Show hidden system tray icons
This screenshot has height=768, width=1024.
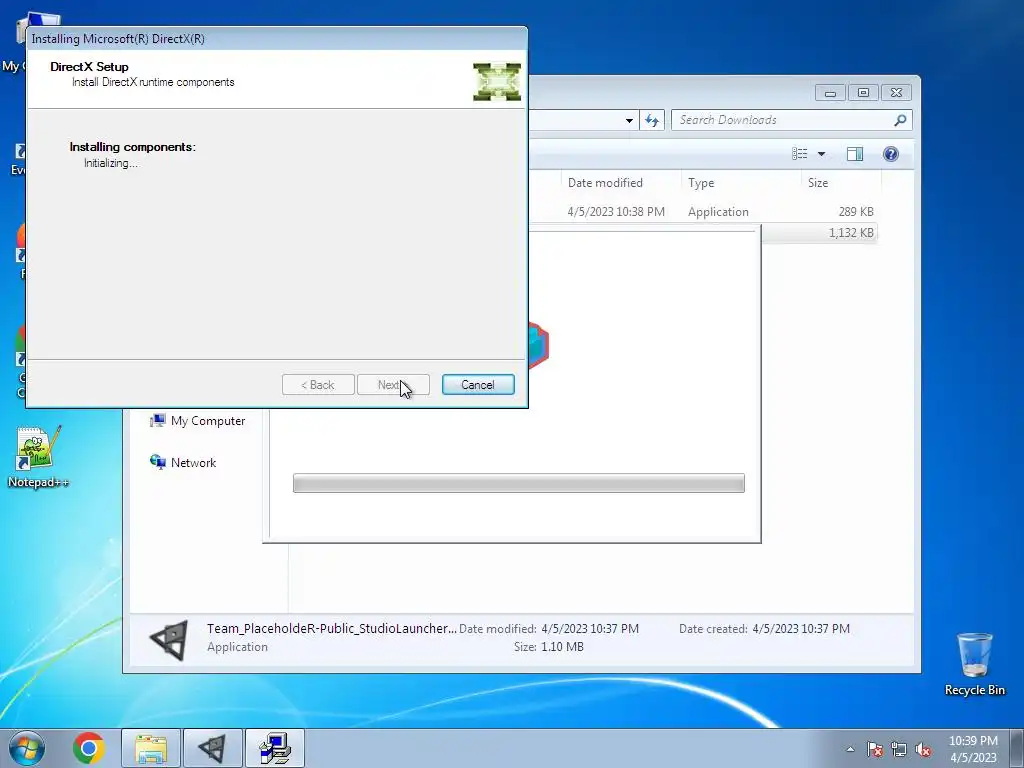click(x=850, y=749)
